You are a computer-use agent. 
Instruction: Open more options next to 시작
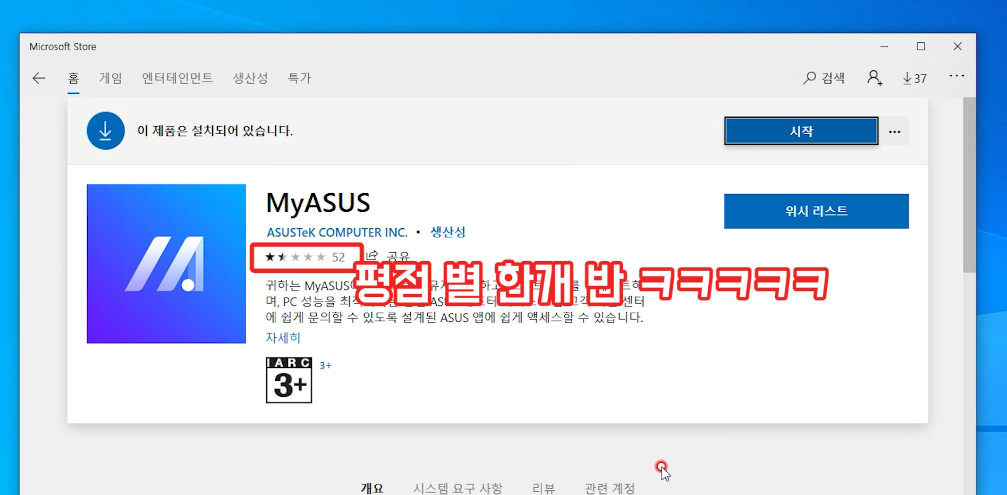(895, 131)
